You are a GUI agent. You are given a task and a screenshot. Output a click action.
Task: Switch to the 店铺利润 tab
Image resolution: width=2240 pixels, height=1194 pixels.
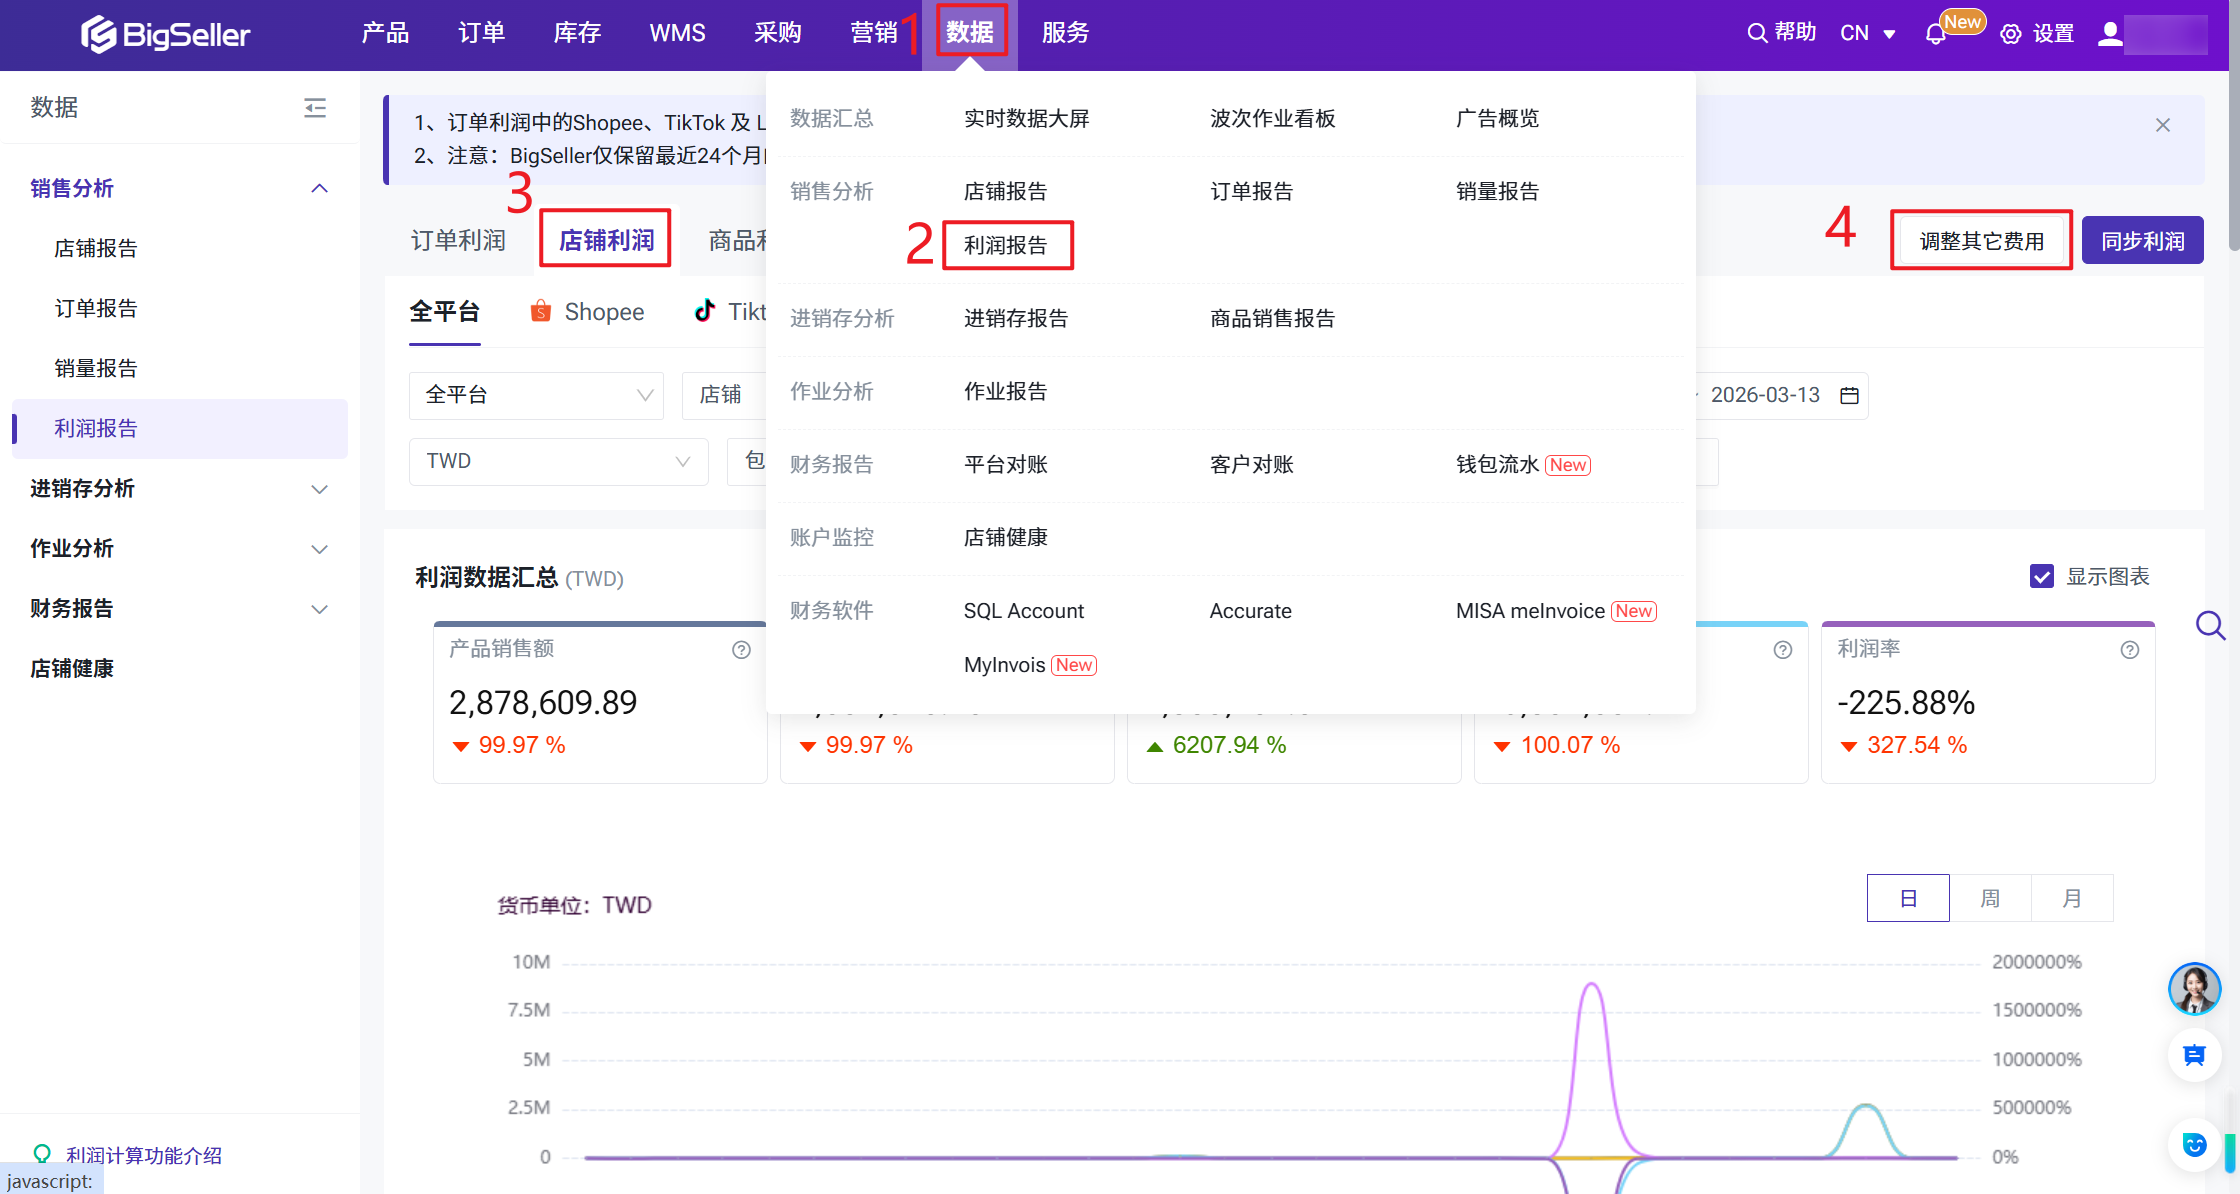tap(606, 240)
